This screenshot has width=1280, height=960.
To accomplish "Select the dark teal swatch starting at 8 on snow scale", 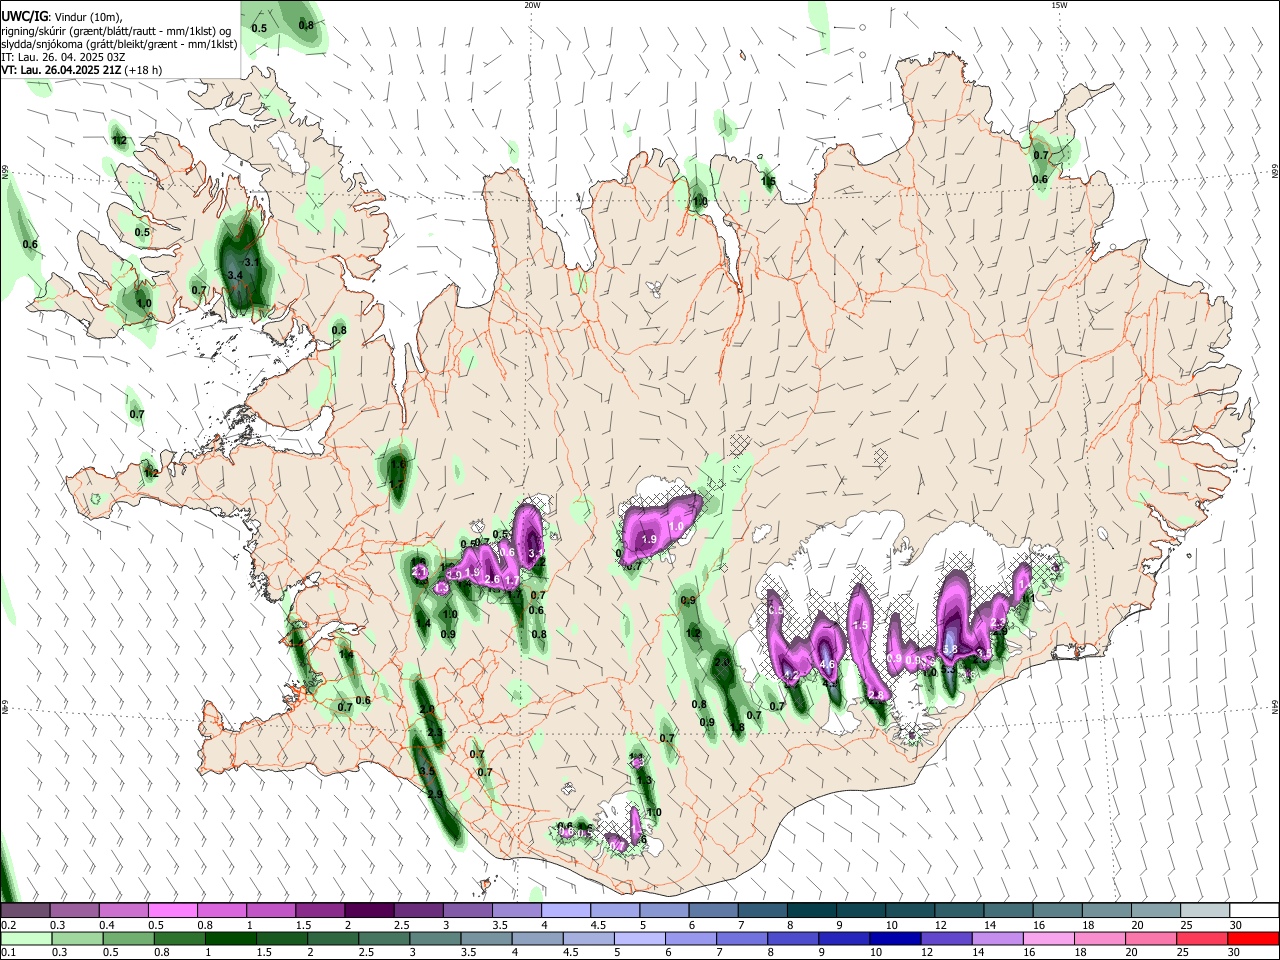I will [x=812, y=911].
